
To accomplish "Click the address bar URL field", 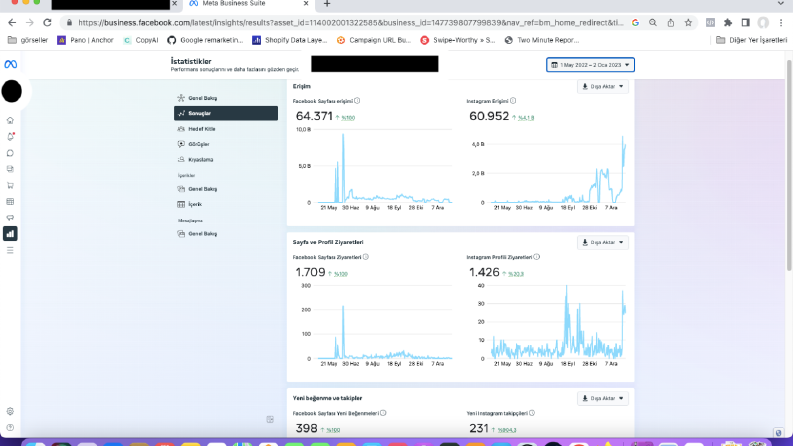I will pyautogui.click(x=350, y=22).
